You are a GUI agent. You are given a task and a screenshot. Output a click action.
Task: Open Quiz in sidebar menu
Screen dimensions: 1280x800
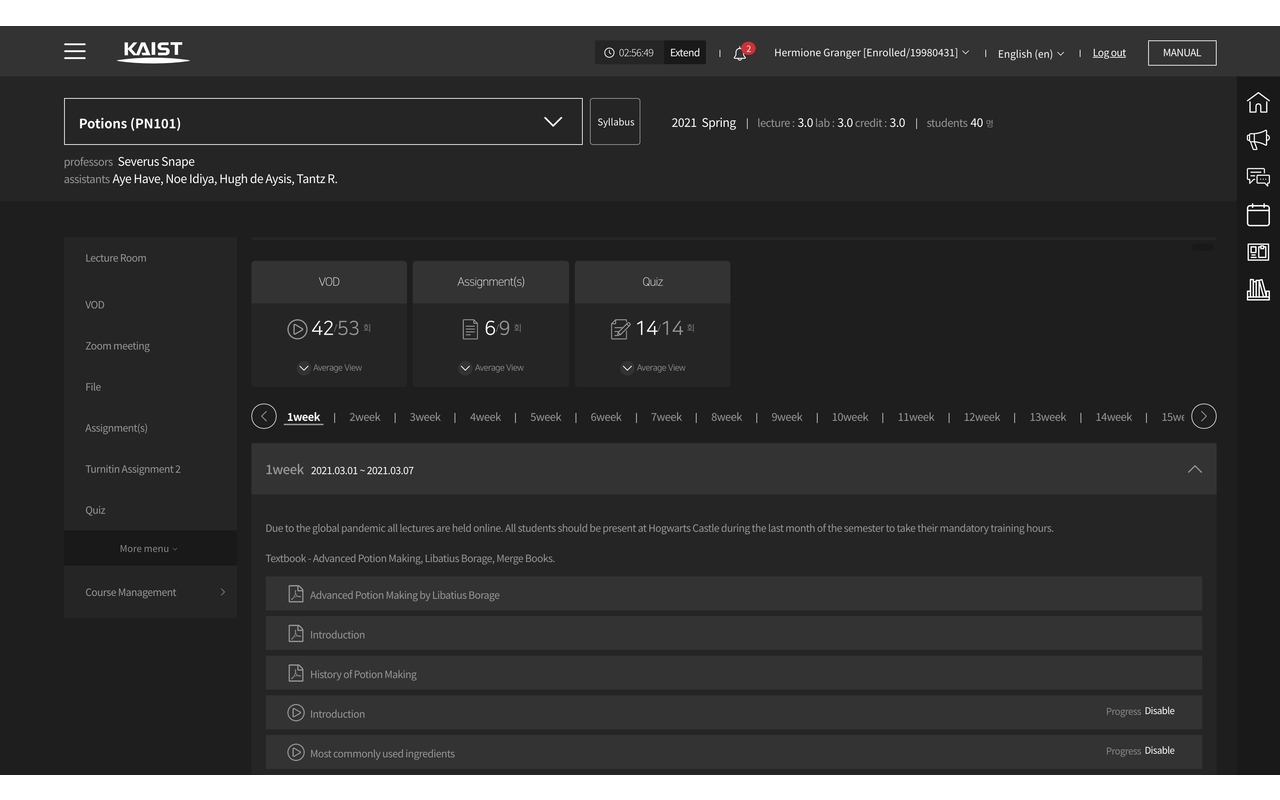(x=95, y=510)
